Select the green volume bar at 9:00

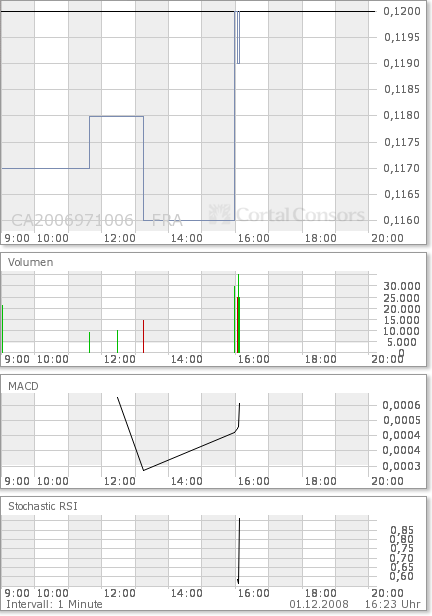2,329
